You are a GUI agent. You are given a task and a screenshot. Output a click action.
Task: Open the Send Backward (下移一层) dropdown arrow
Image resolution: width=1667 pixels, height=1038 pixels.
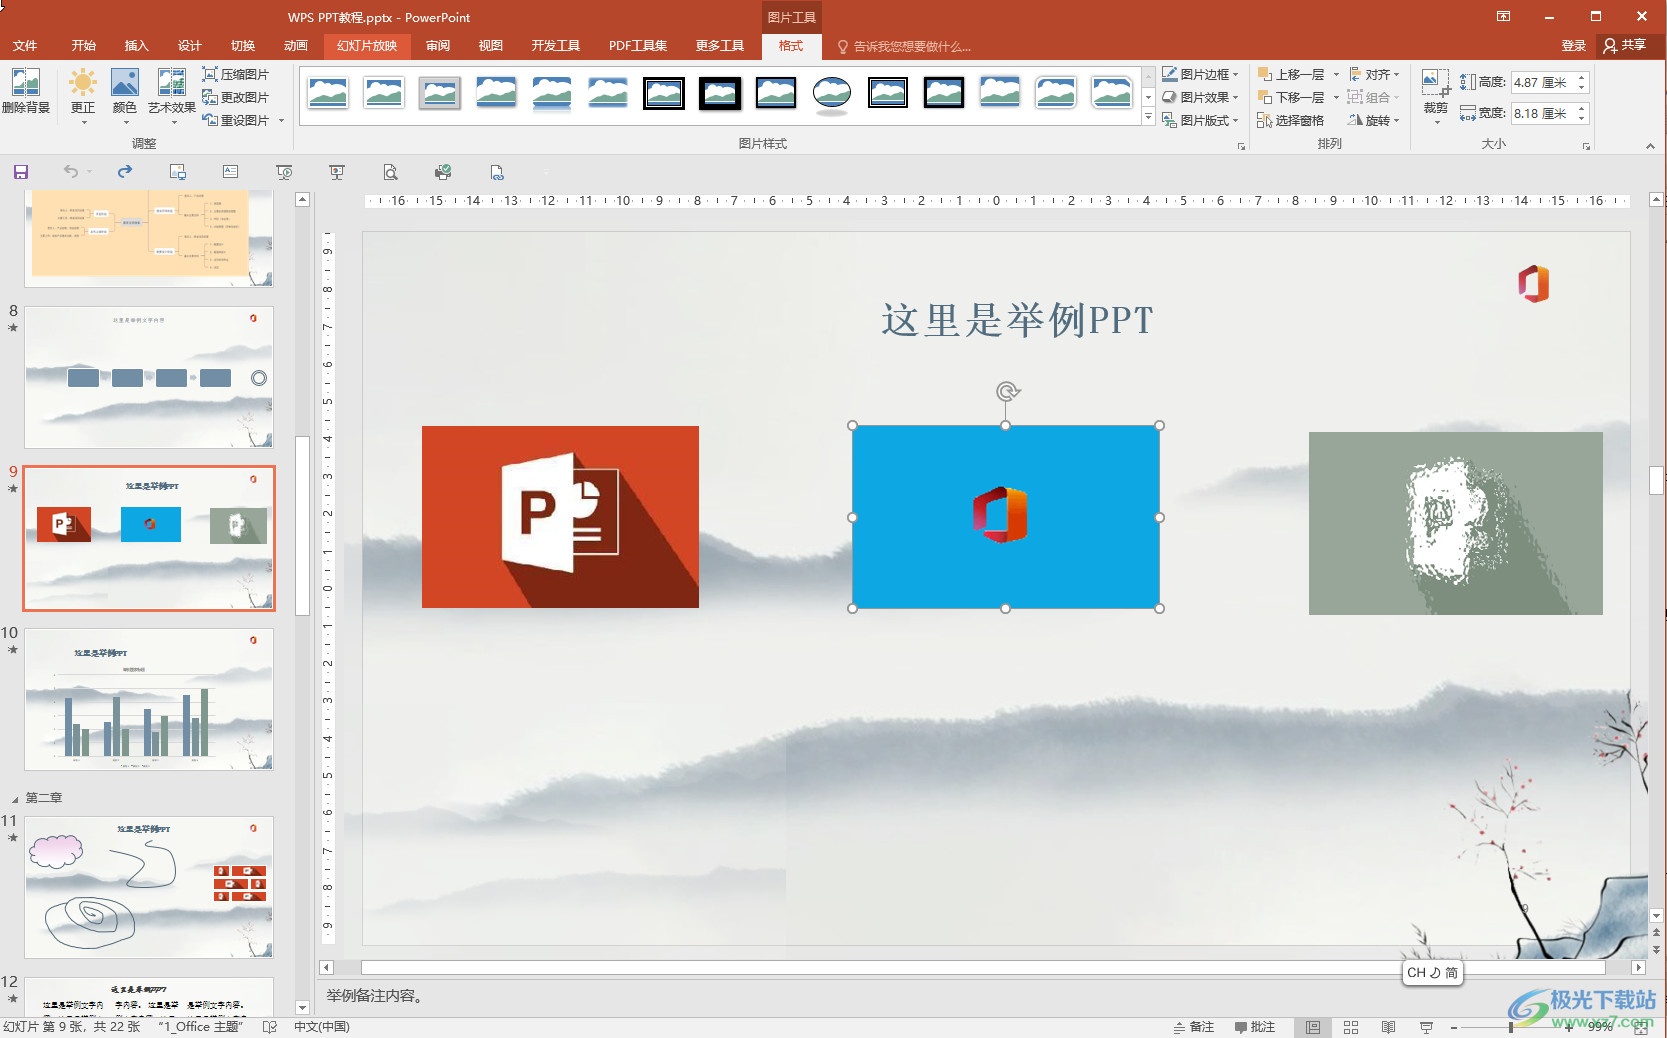[1336, 97]
